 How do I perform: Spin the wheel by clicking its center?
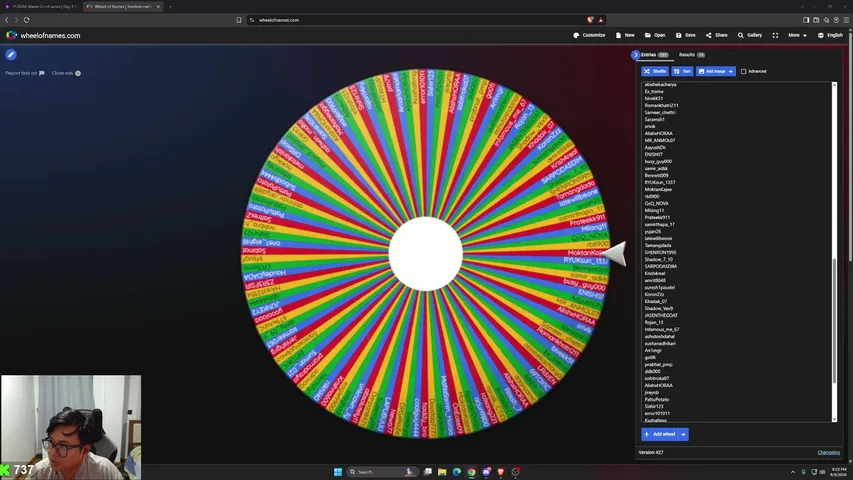coord(425,254)
